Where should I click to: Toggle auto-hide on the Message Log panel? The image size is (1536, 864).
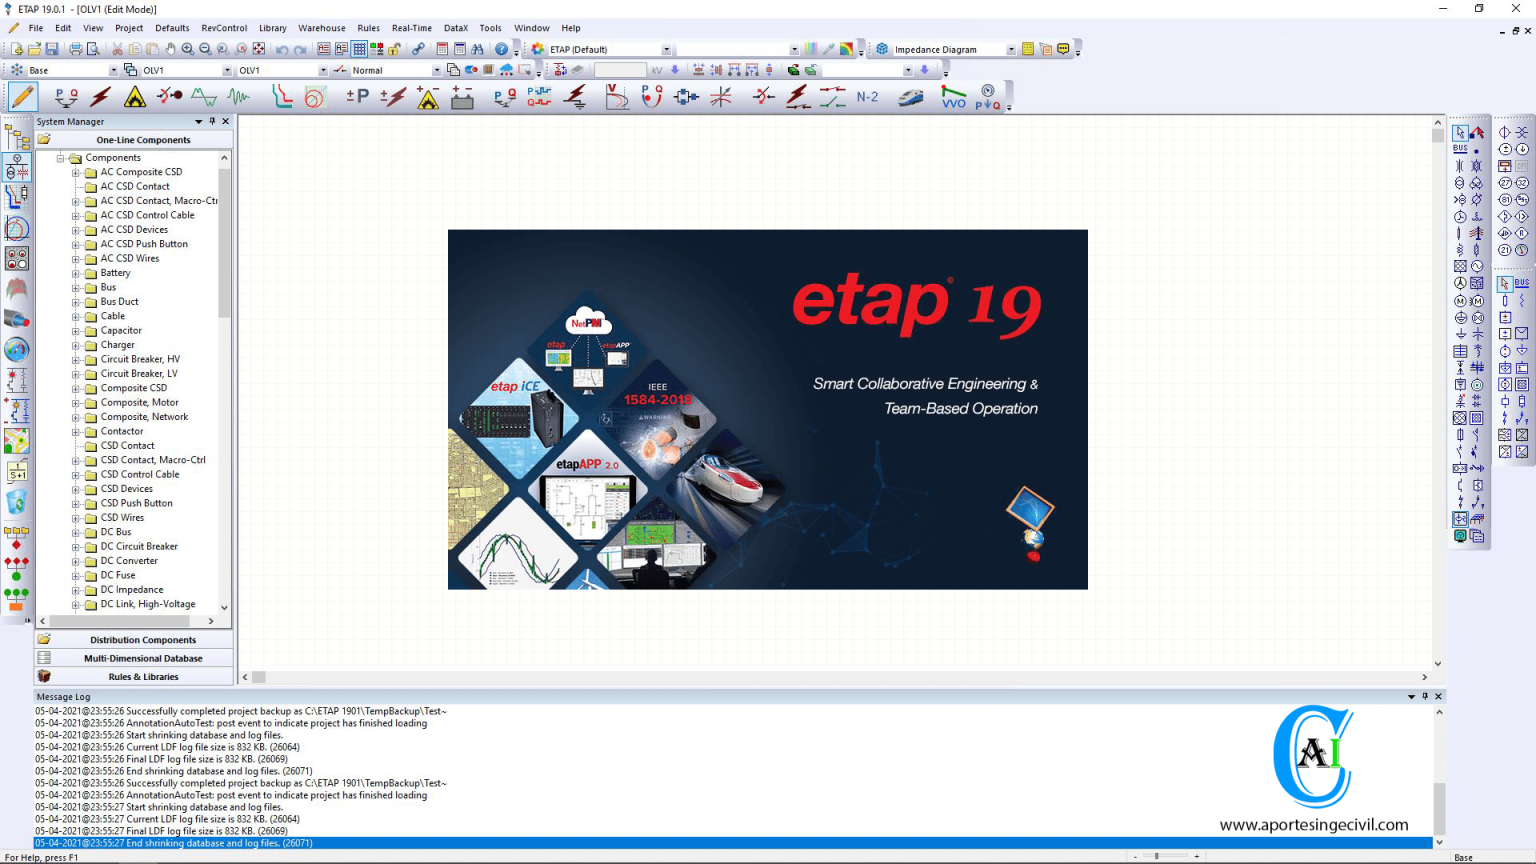(1424, 696)
